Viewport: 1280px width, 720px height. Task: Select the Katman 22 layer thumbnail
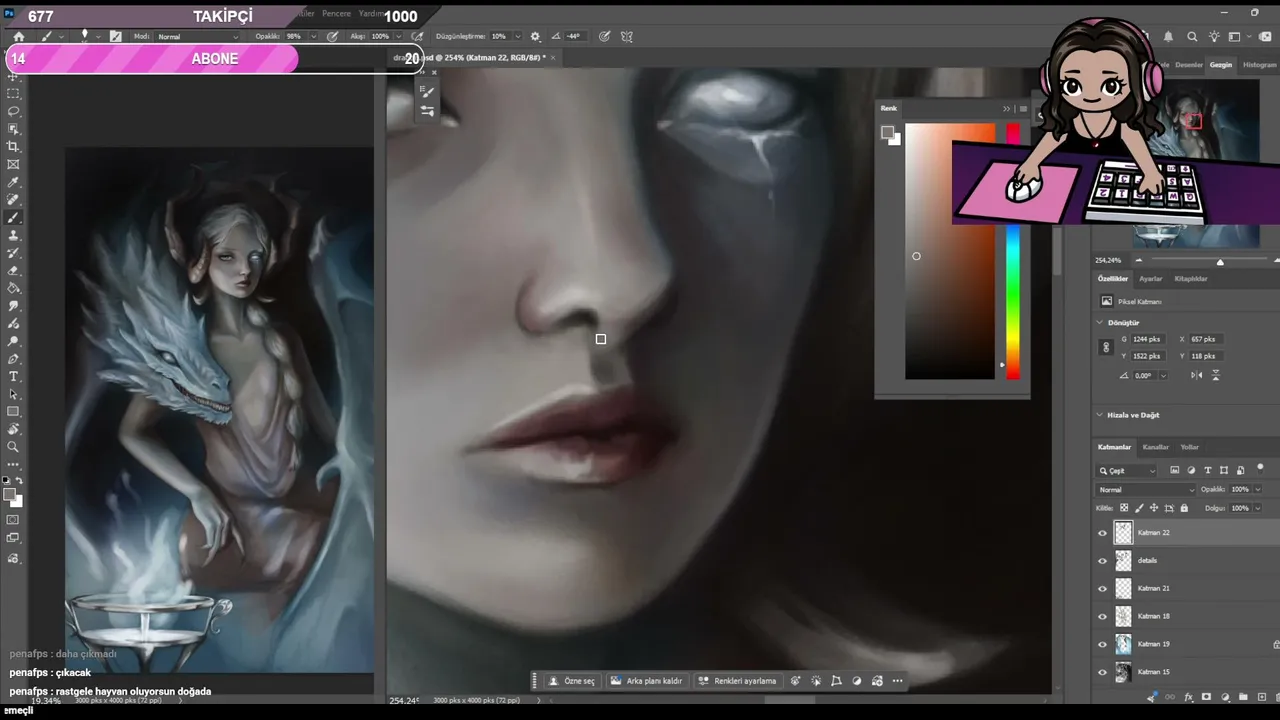[1123, 533]
